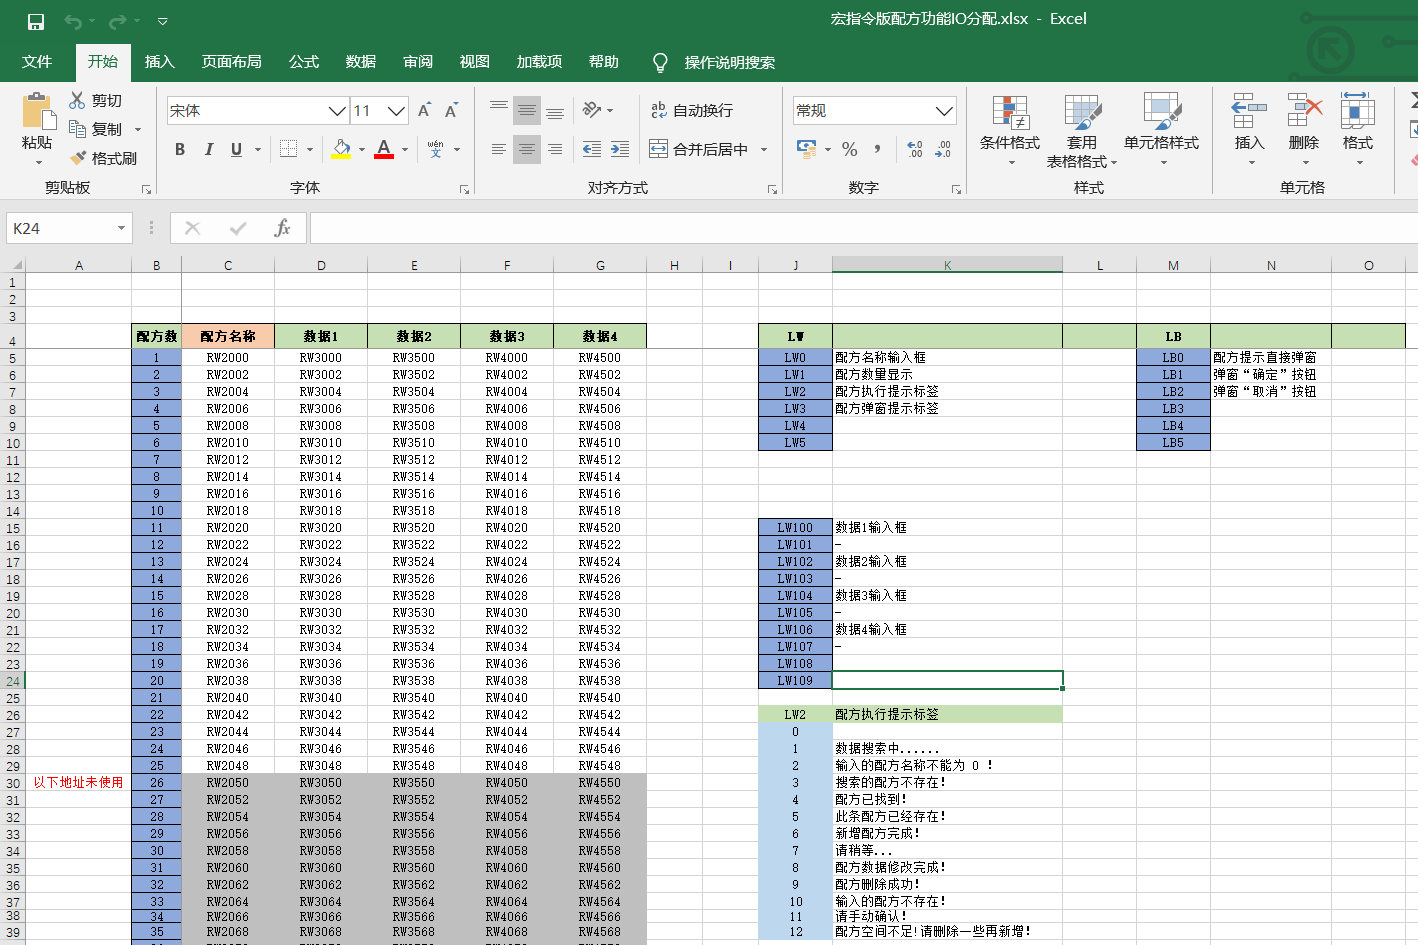
Task: Click the Insert Function fx icon
Action: 282,228
